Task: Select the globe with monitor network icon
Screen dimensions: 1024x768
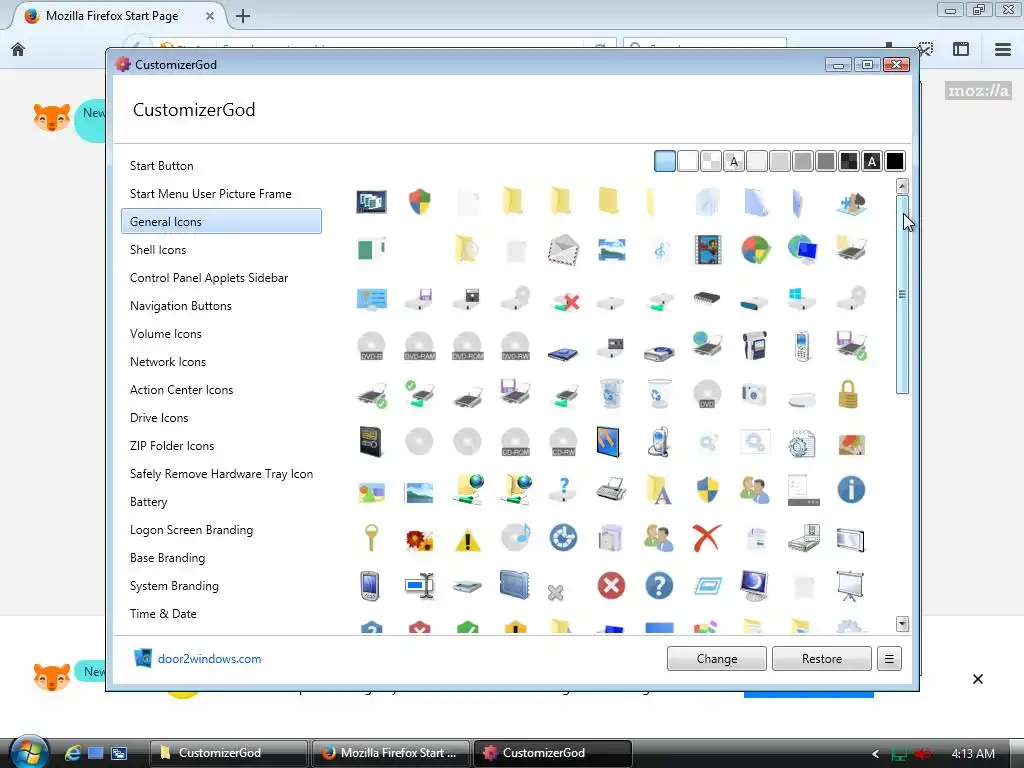Action: click(803, 250)
